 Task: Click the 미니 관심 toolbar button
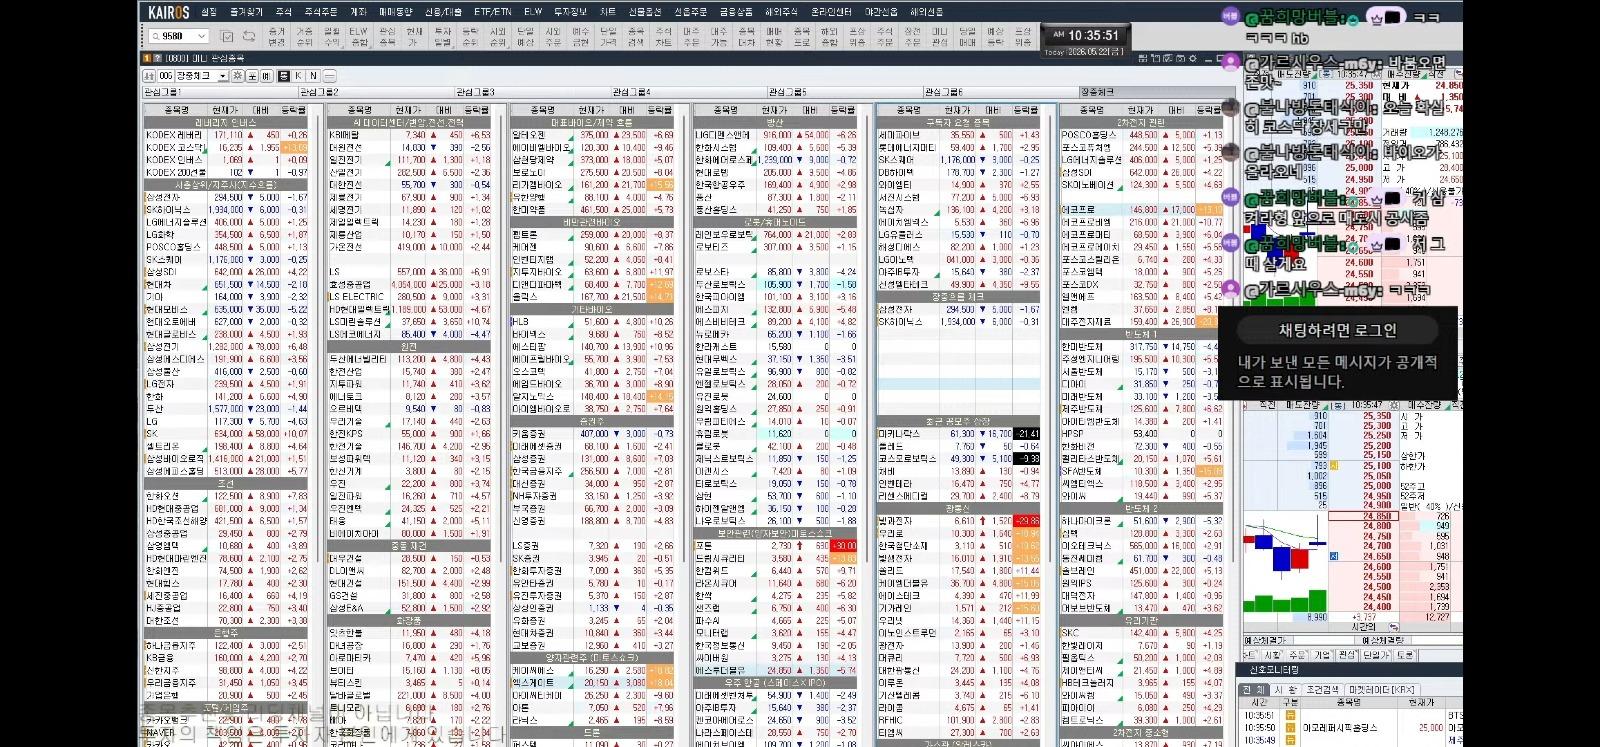939,37
